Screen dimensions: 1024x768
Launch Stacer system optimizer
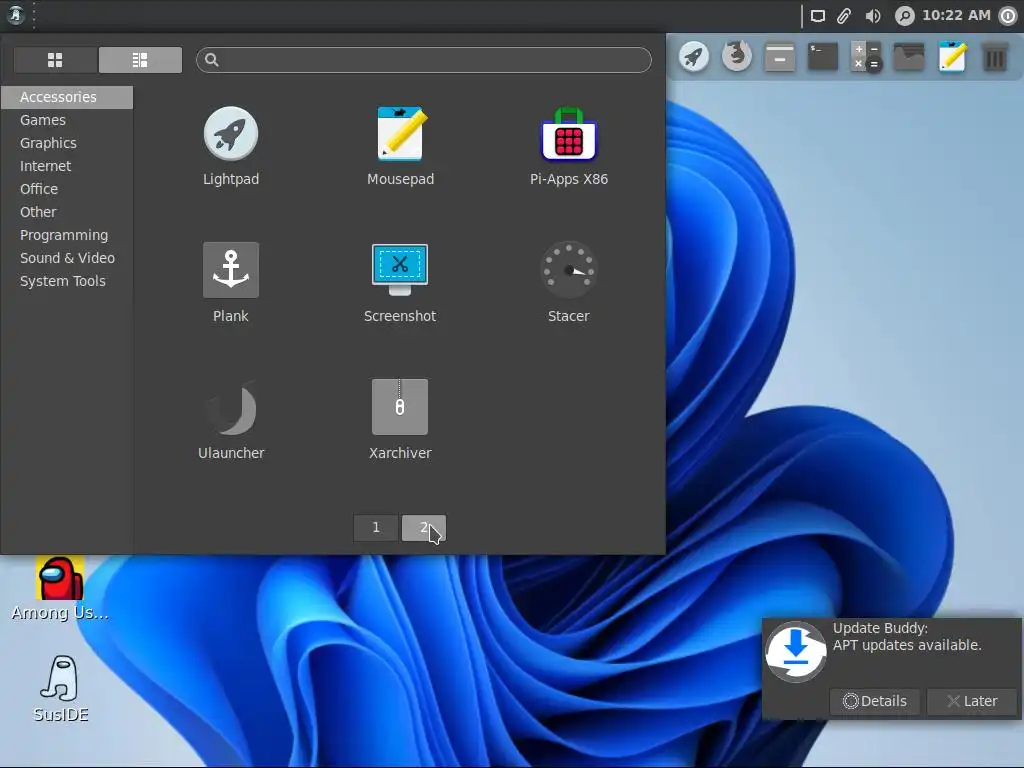(x=569, y=283)
